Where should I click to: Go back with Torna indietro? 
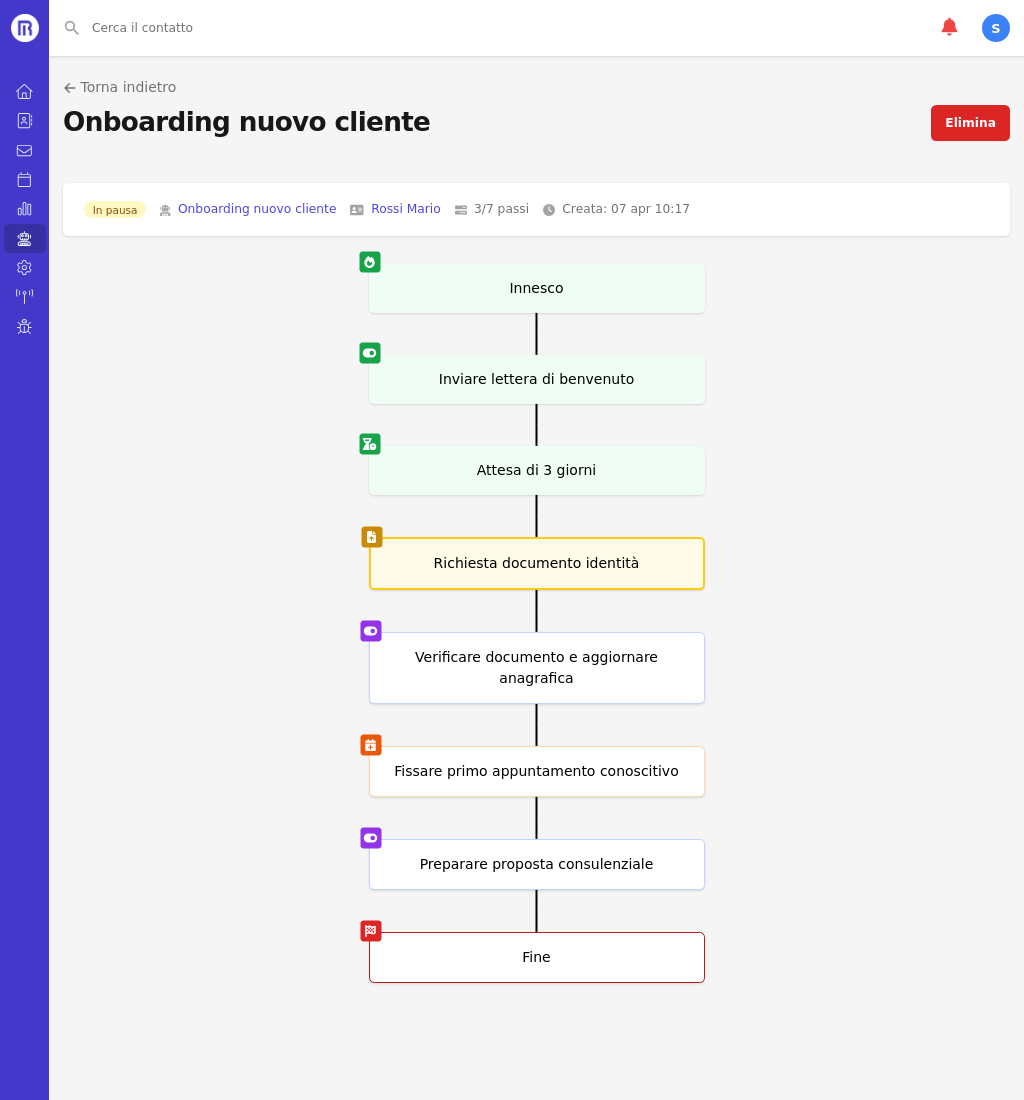click(x=120, y=87)
